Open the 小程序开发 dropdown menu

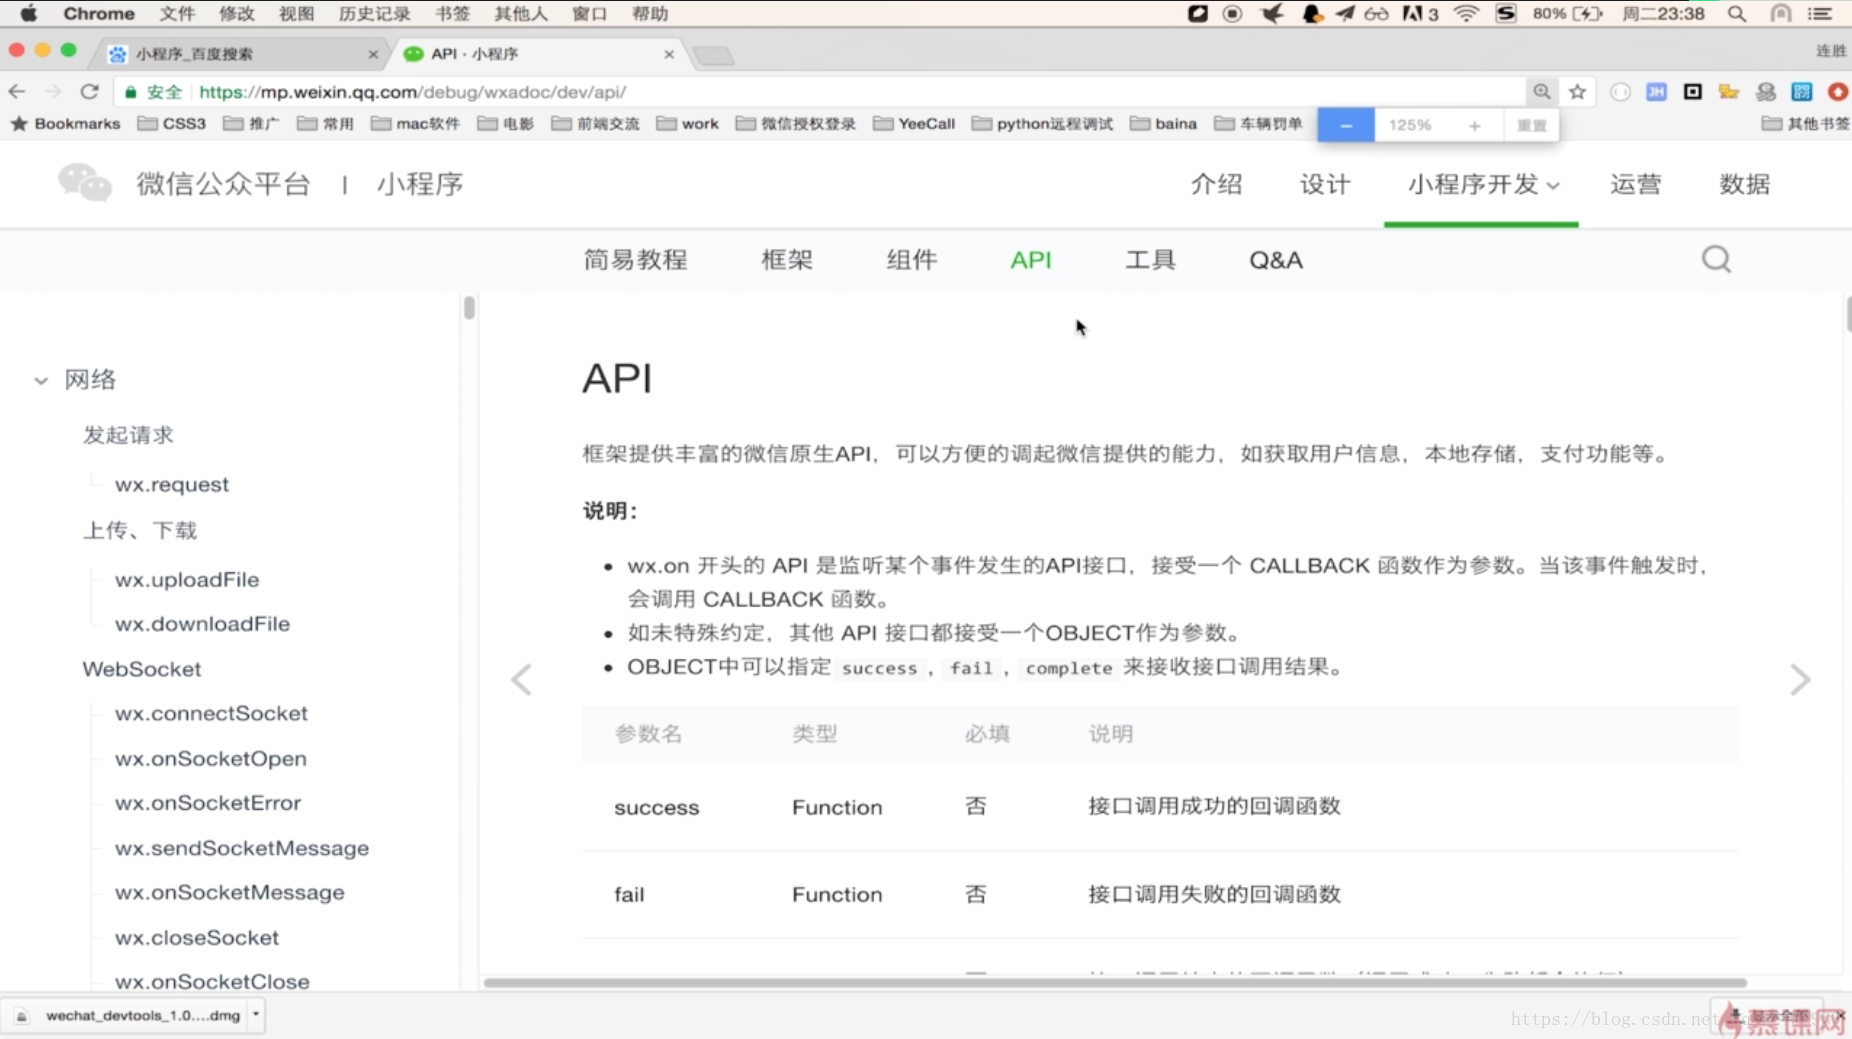(x=1483, y=184)
